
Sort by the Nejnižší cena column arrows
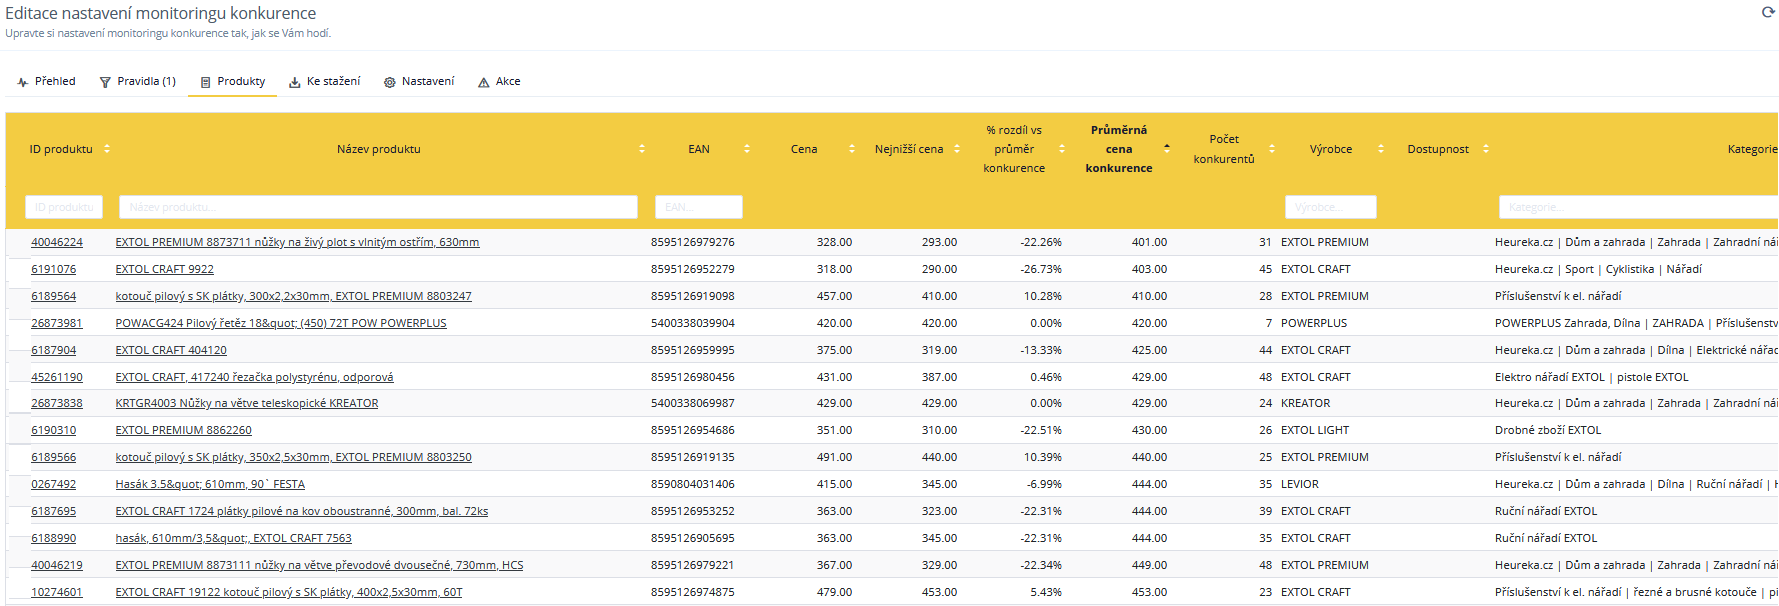coord(957,149)
